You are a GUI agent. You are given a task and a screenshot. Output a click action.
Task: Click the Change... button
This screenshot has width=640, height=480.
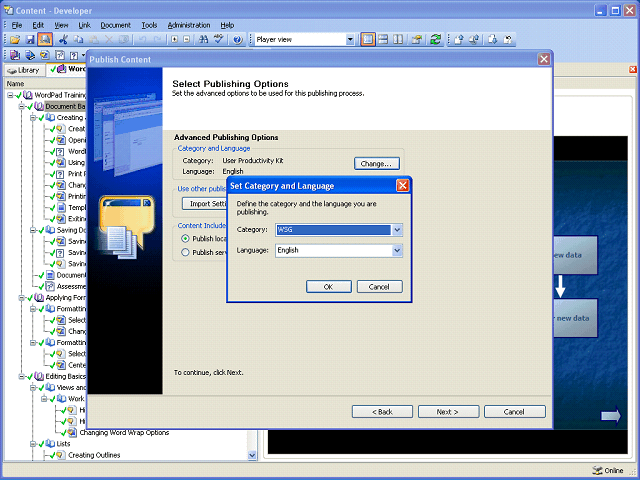pyautogui.click(x=377, y=164)
